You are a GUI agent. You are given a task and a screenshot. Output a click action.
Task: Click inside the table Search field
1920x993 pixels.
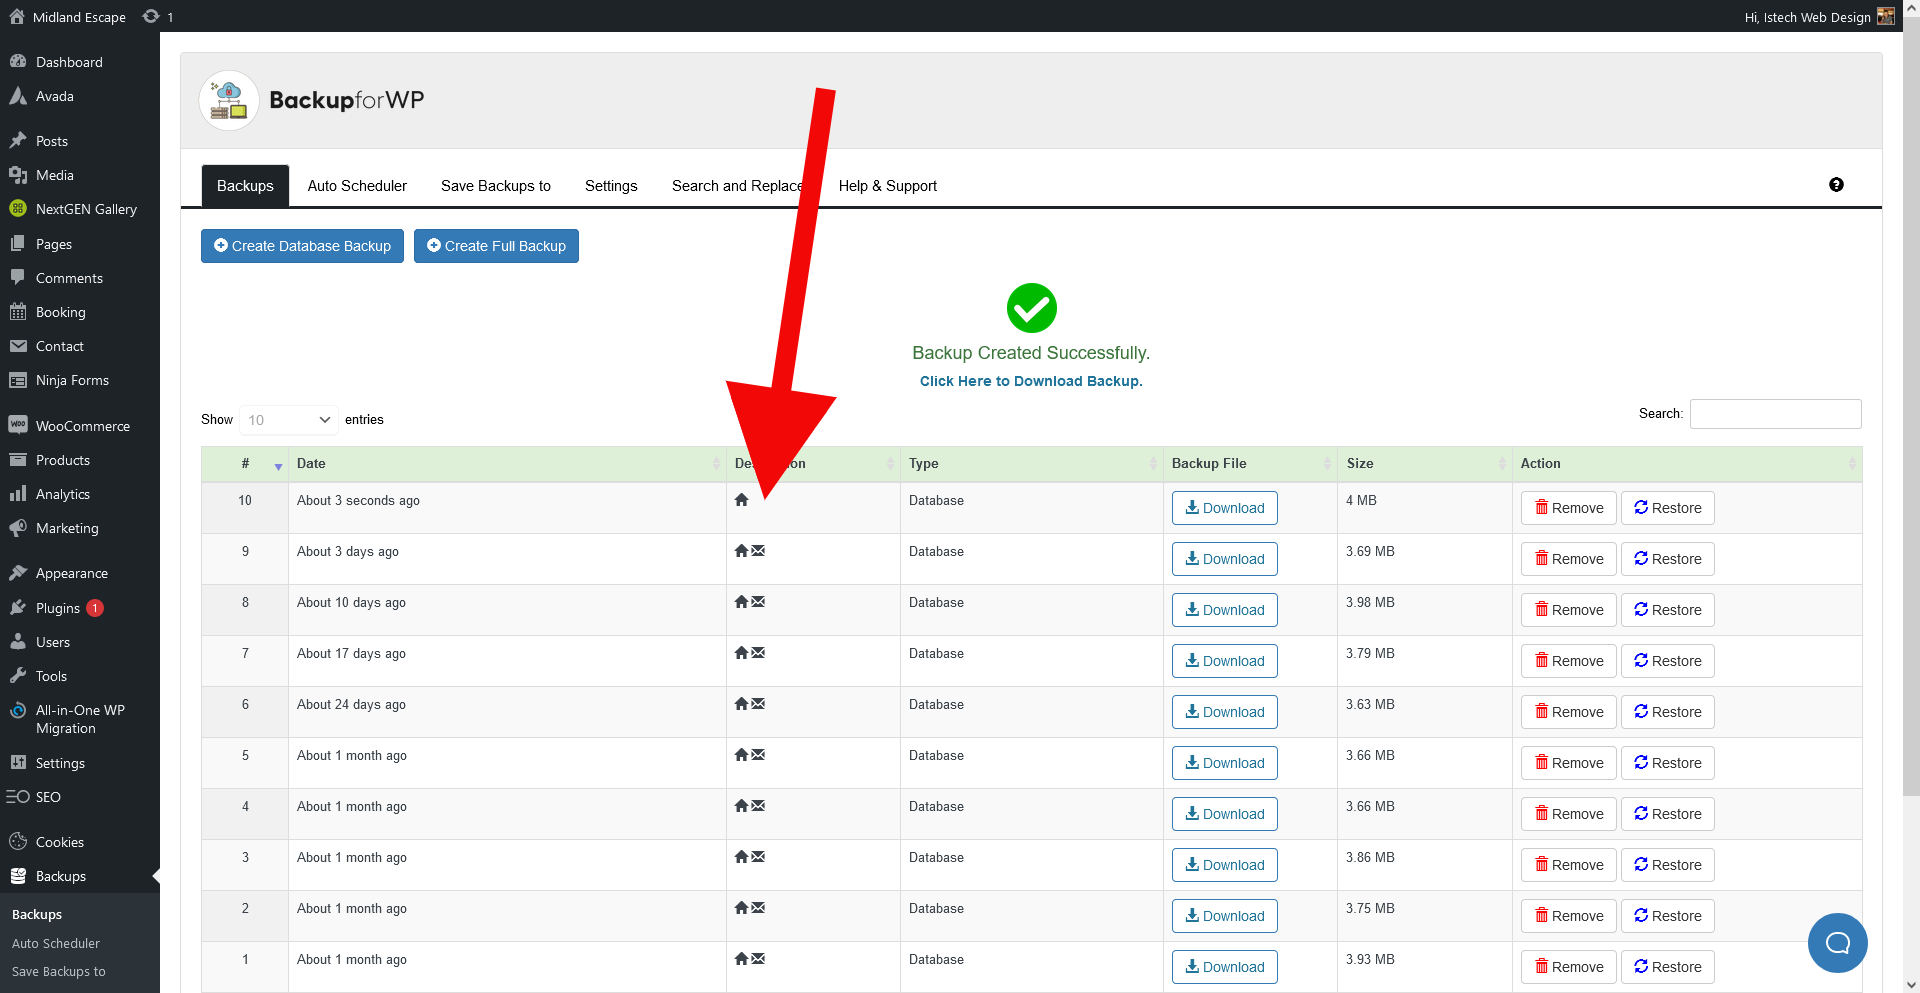1776,414
